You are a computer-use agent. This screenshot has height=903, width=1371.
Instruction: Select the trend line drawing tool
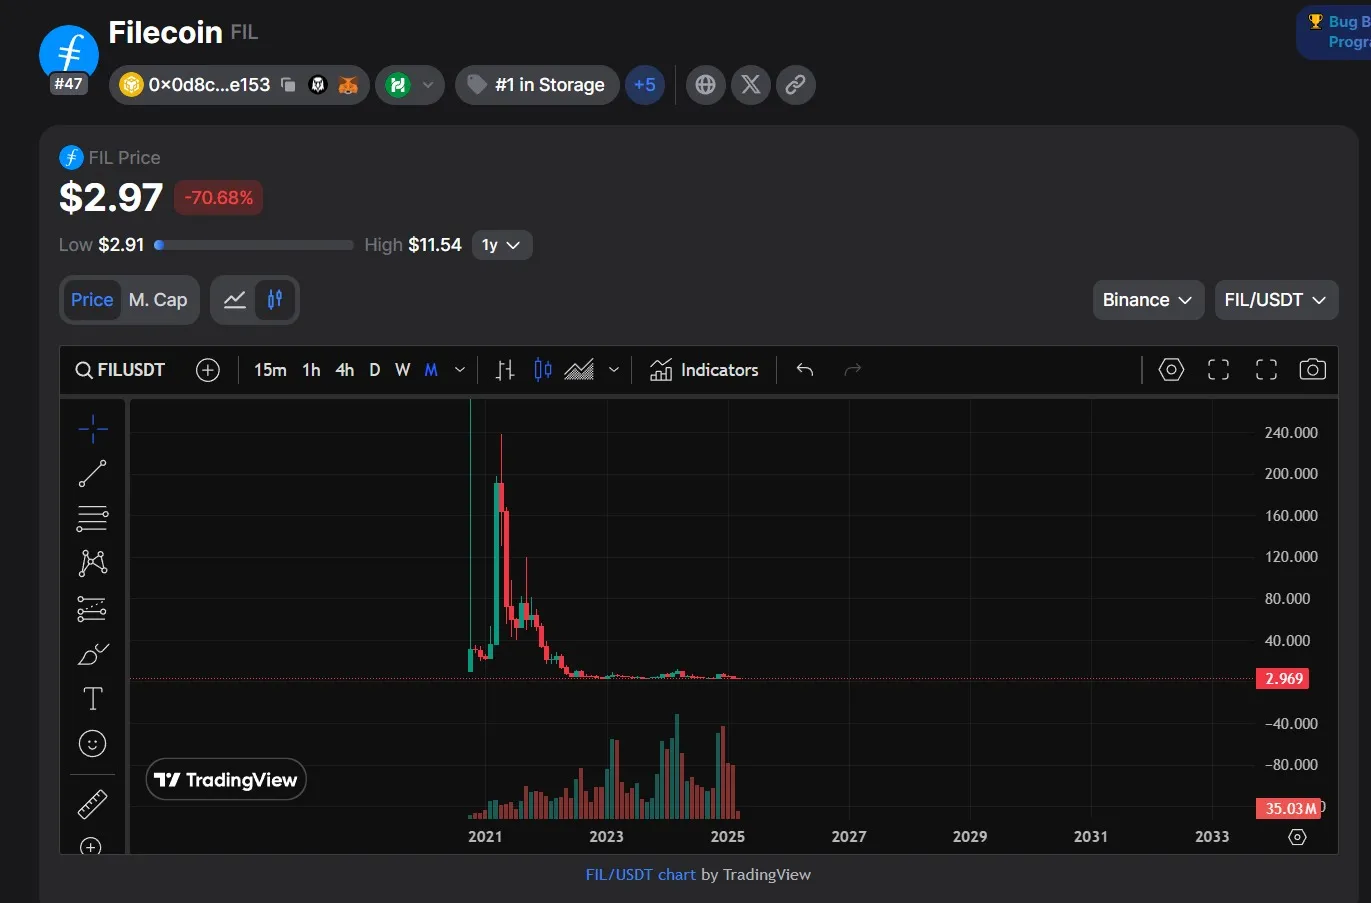pyautogui.click(x=93, y=473)
